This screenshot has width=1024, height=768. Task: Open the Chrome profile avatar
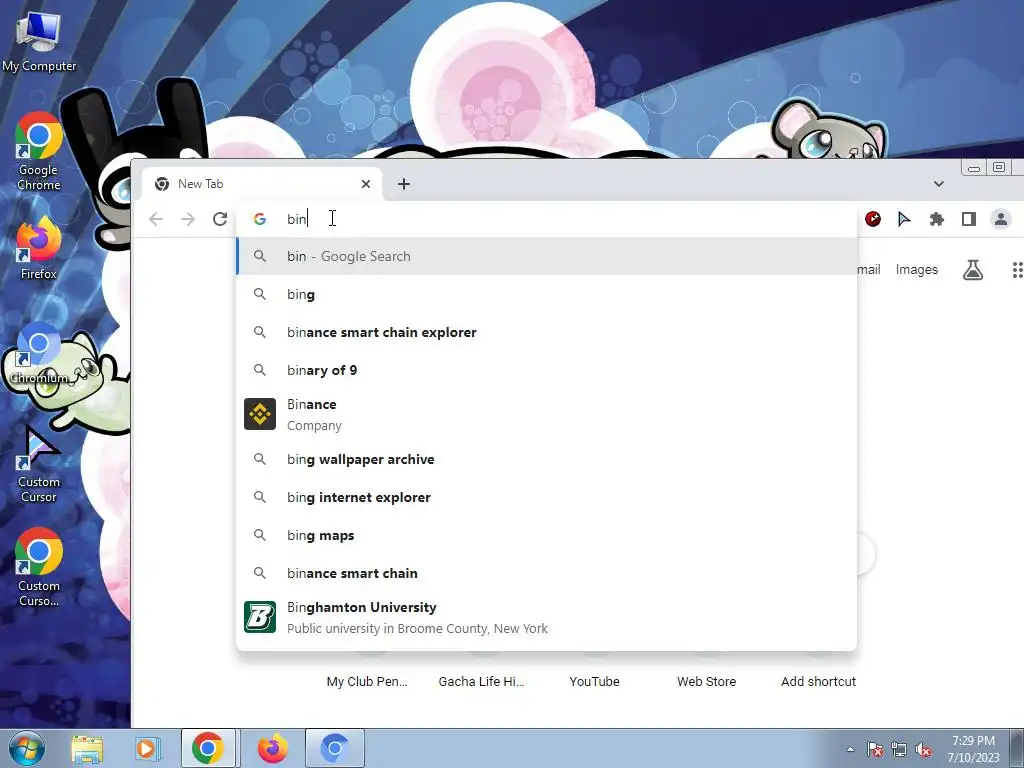[1000, 219]
